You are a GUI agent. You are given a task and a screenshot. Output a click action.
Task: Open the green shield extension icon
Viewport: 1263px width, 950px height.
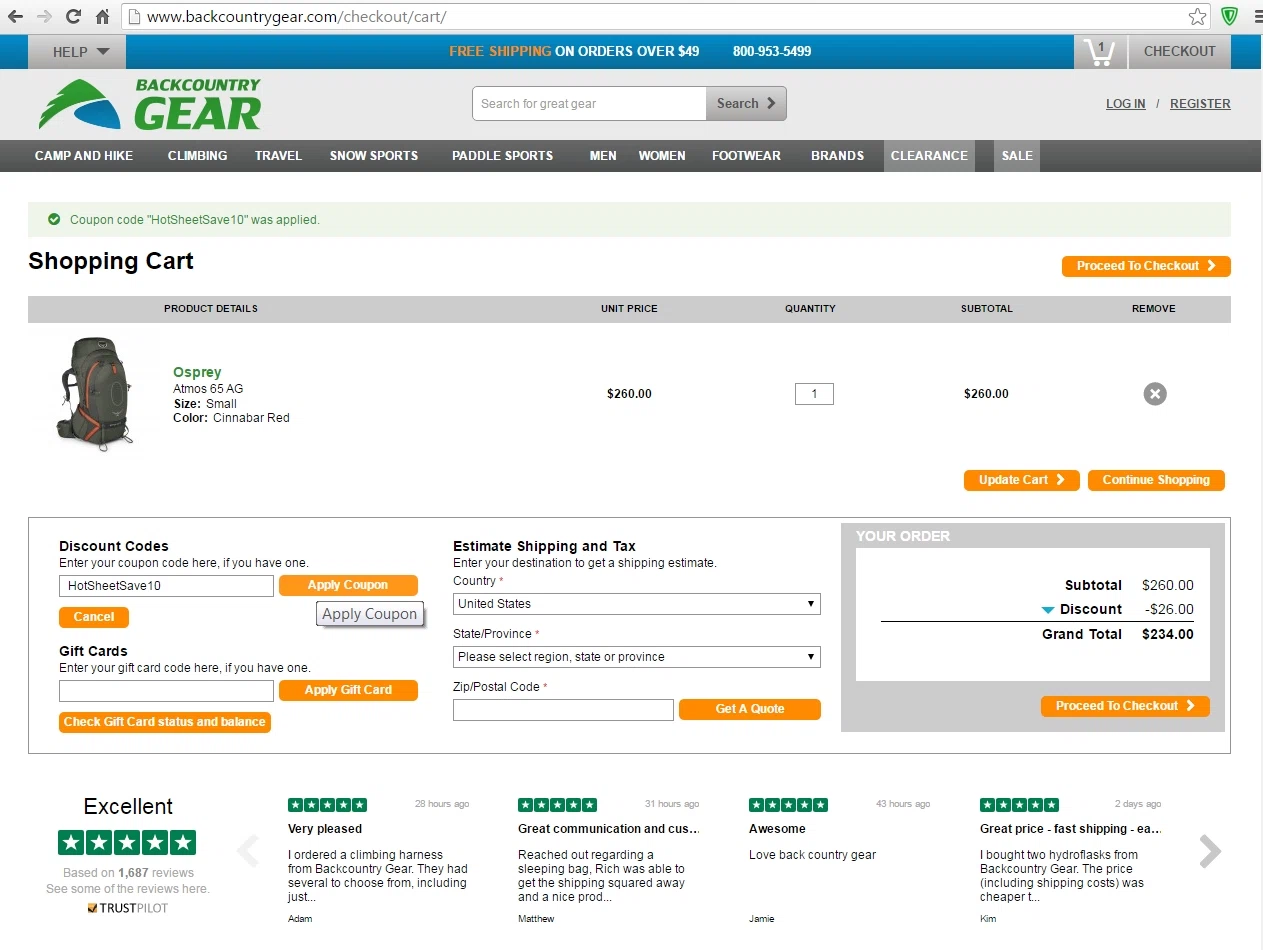(x=1230, y=16)
